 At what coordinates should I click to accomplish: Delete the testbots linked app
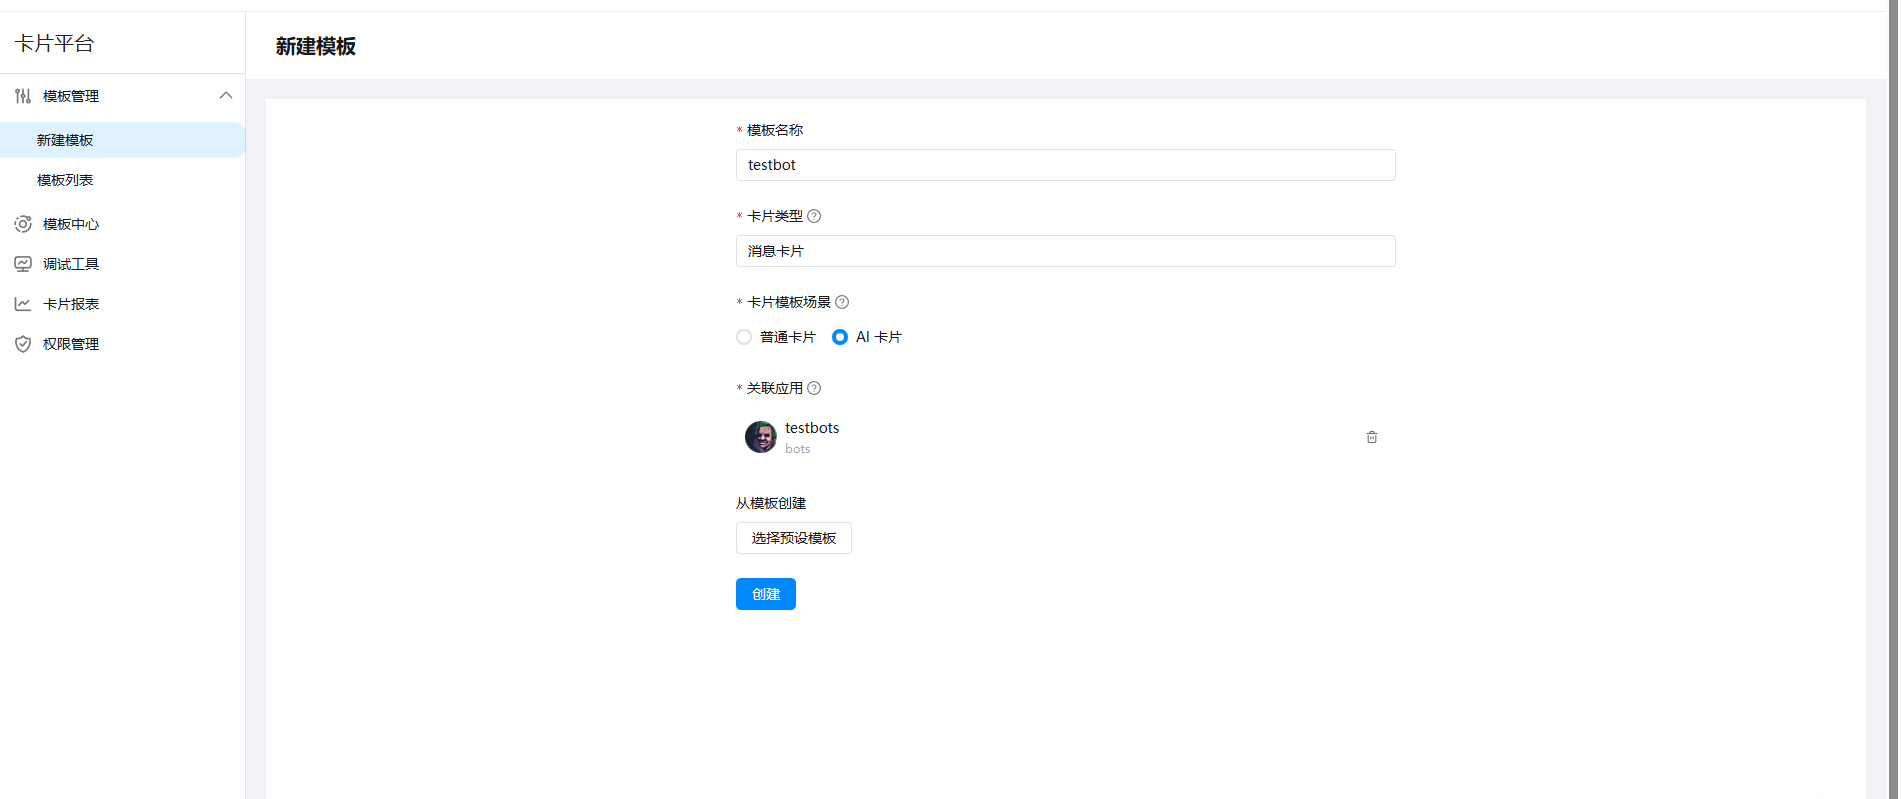[x=1372, y=437]
